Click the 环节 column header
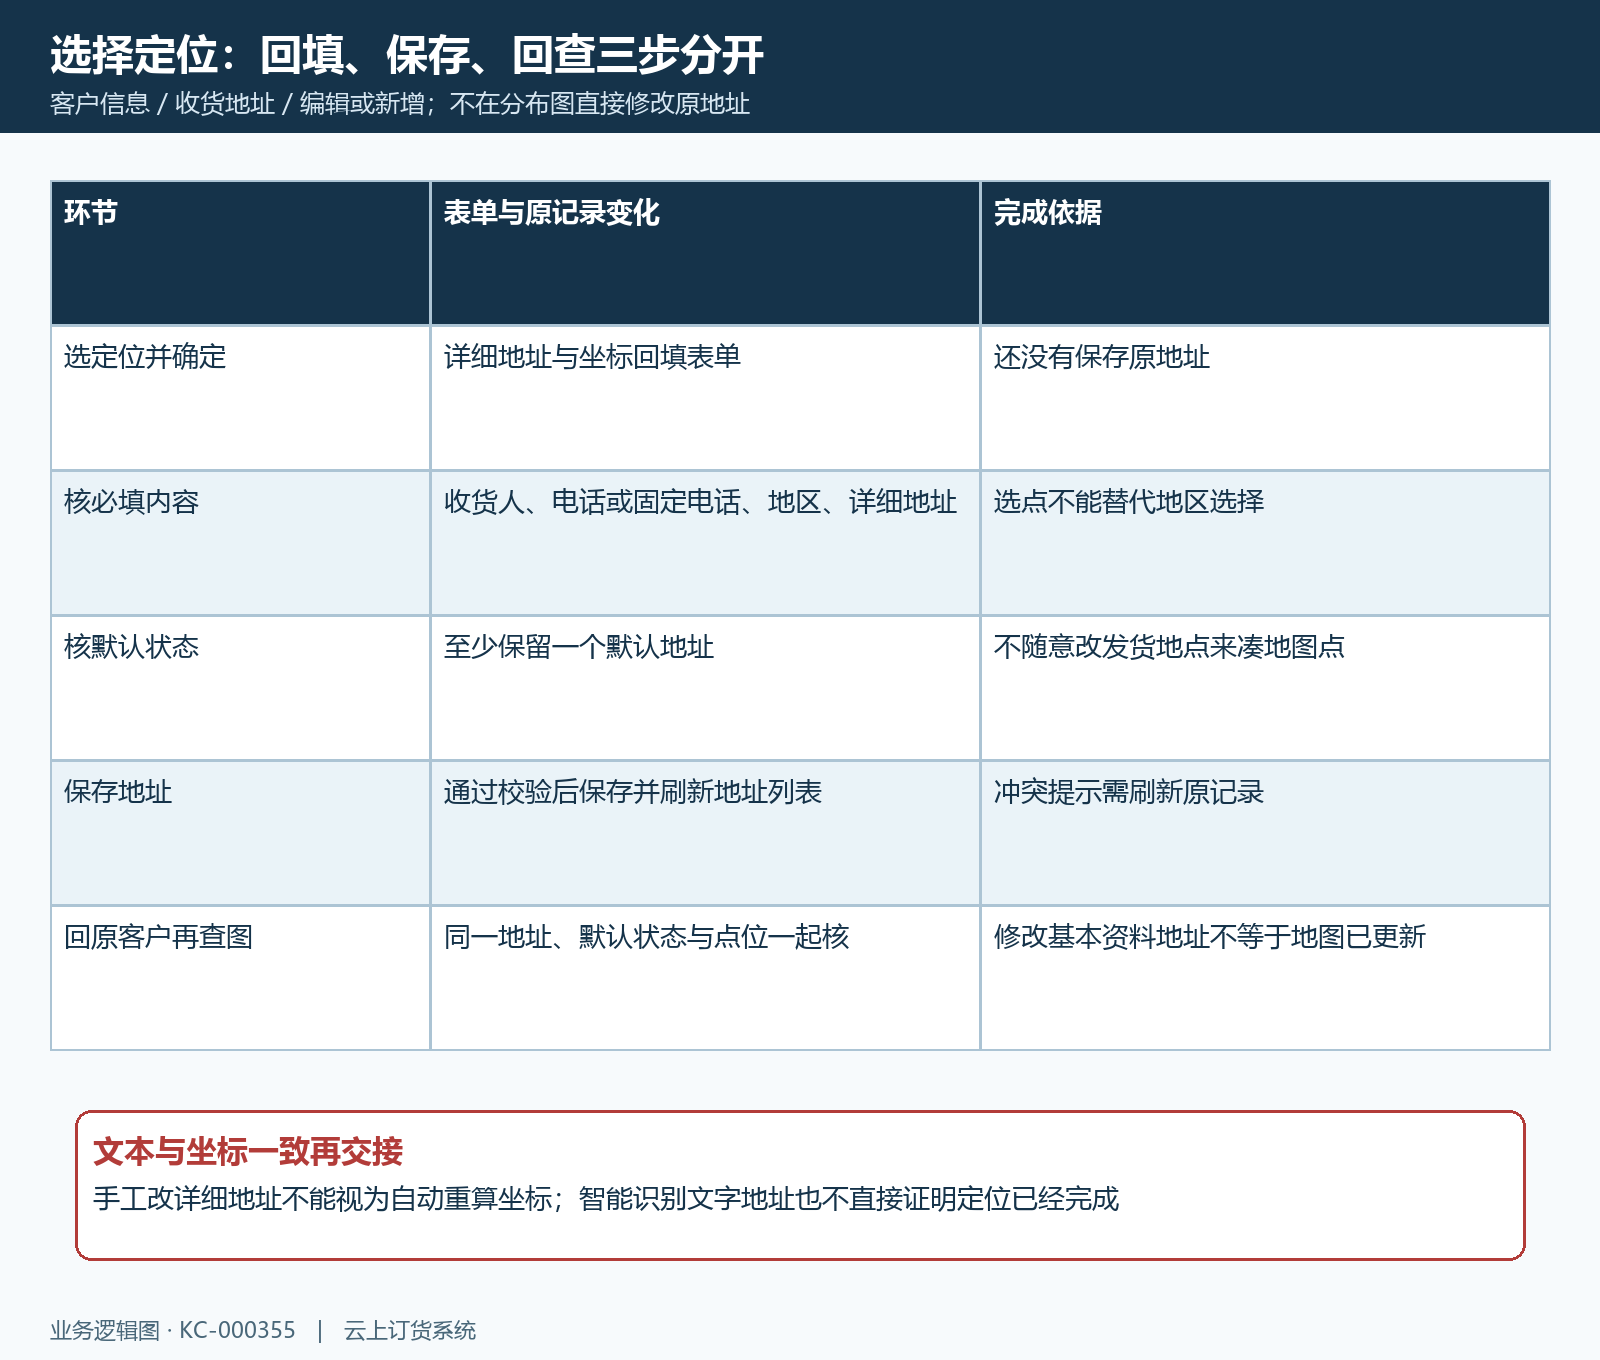Viewport: 1600px width, 1360px height. 240,253
